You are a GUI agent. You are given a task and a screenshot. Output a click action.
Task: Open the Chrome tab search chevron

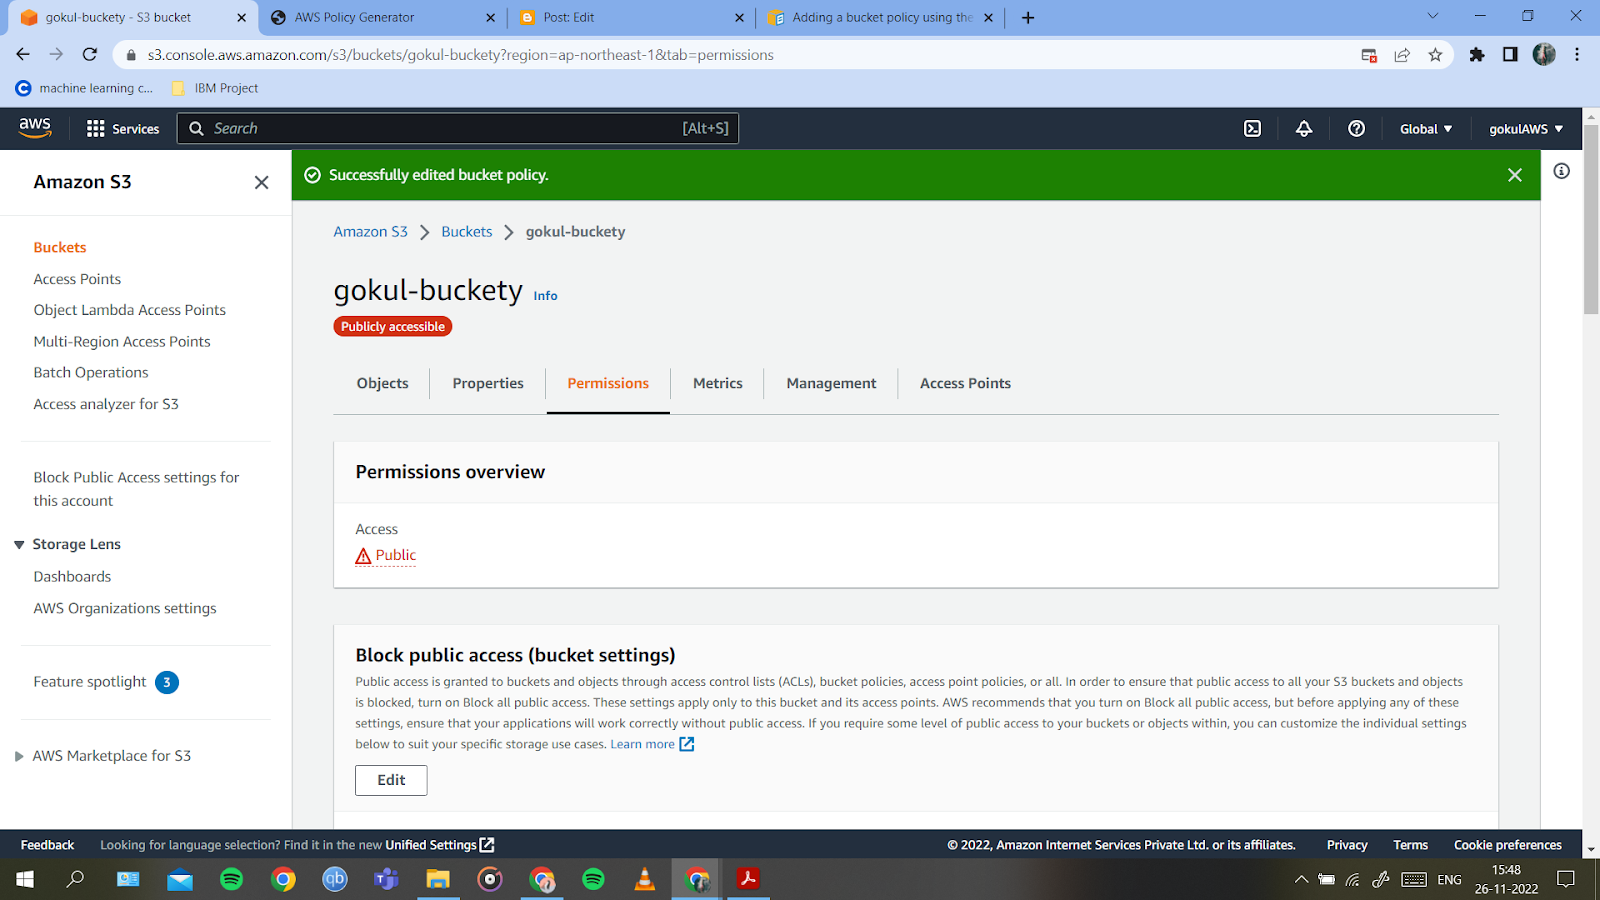(1433, 16)
